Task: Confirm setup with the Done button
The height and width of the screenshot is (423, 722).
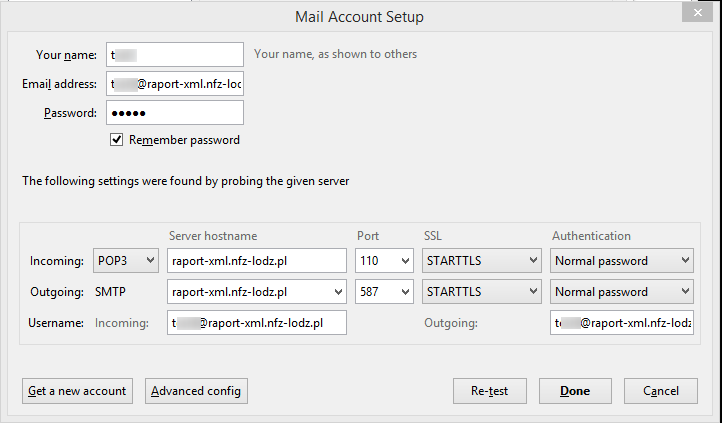Action: (575, 391)
